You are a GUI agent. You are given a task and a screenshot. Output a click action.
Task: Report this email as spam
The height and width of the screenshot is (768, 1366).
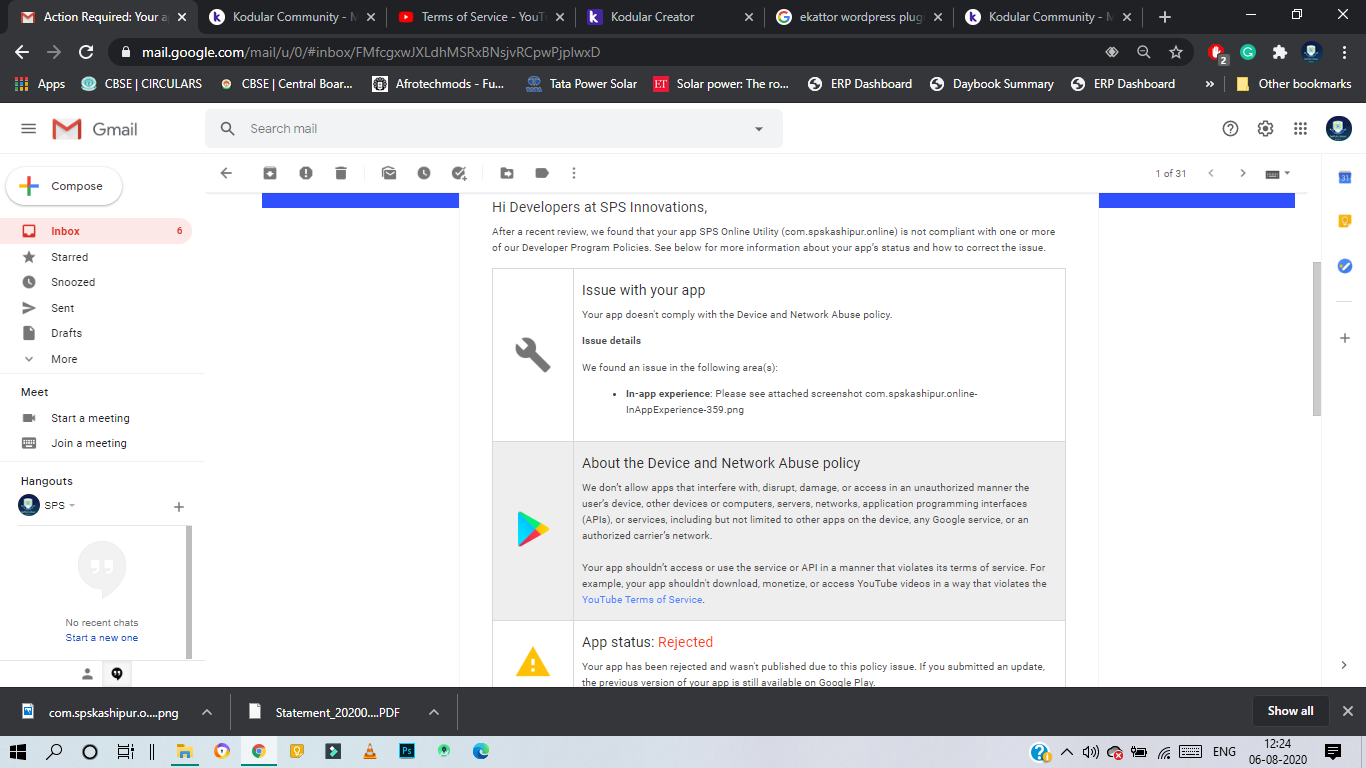click(306, 173)
